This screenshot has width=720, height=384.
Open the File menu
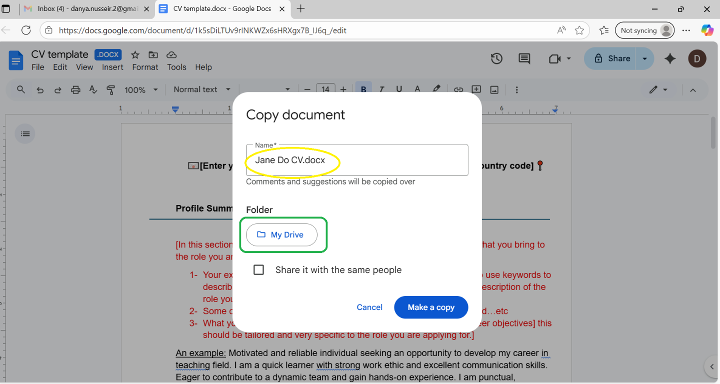[38, 67]
